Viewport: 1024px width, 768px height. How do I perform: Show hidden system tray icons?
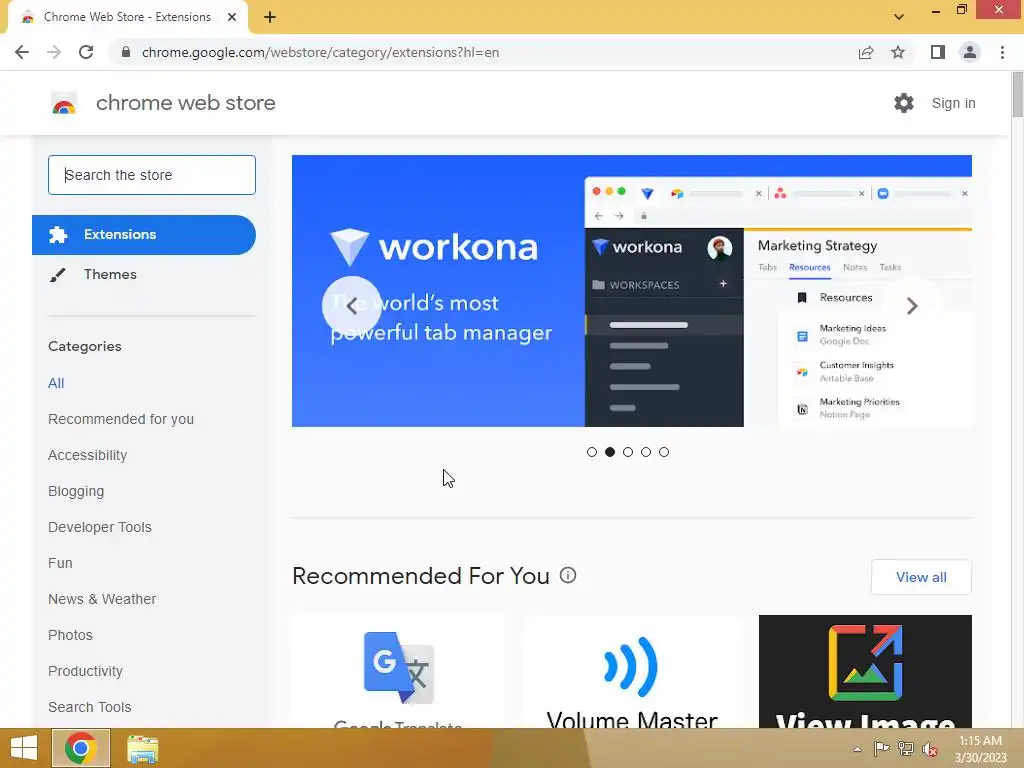point(857,749)
